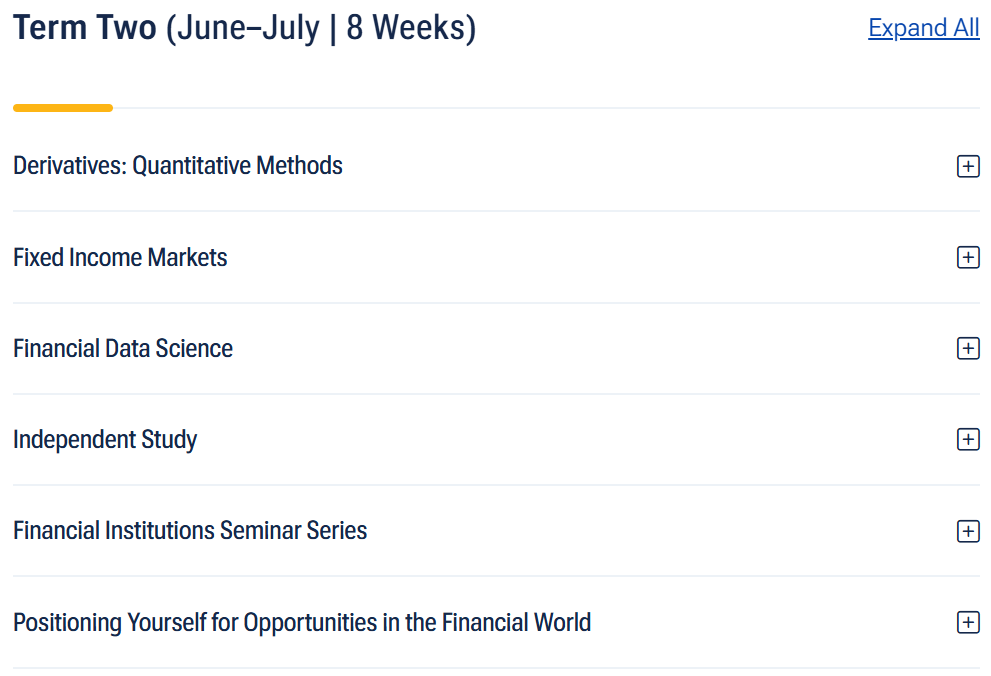Click the gray divider line beside yellow bar
The image size is (991, 676).
[x=546, y=108]
